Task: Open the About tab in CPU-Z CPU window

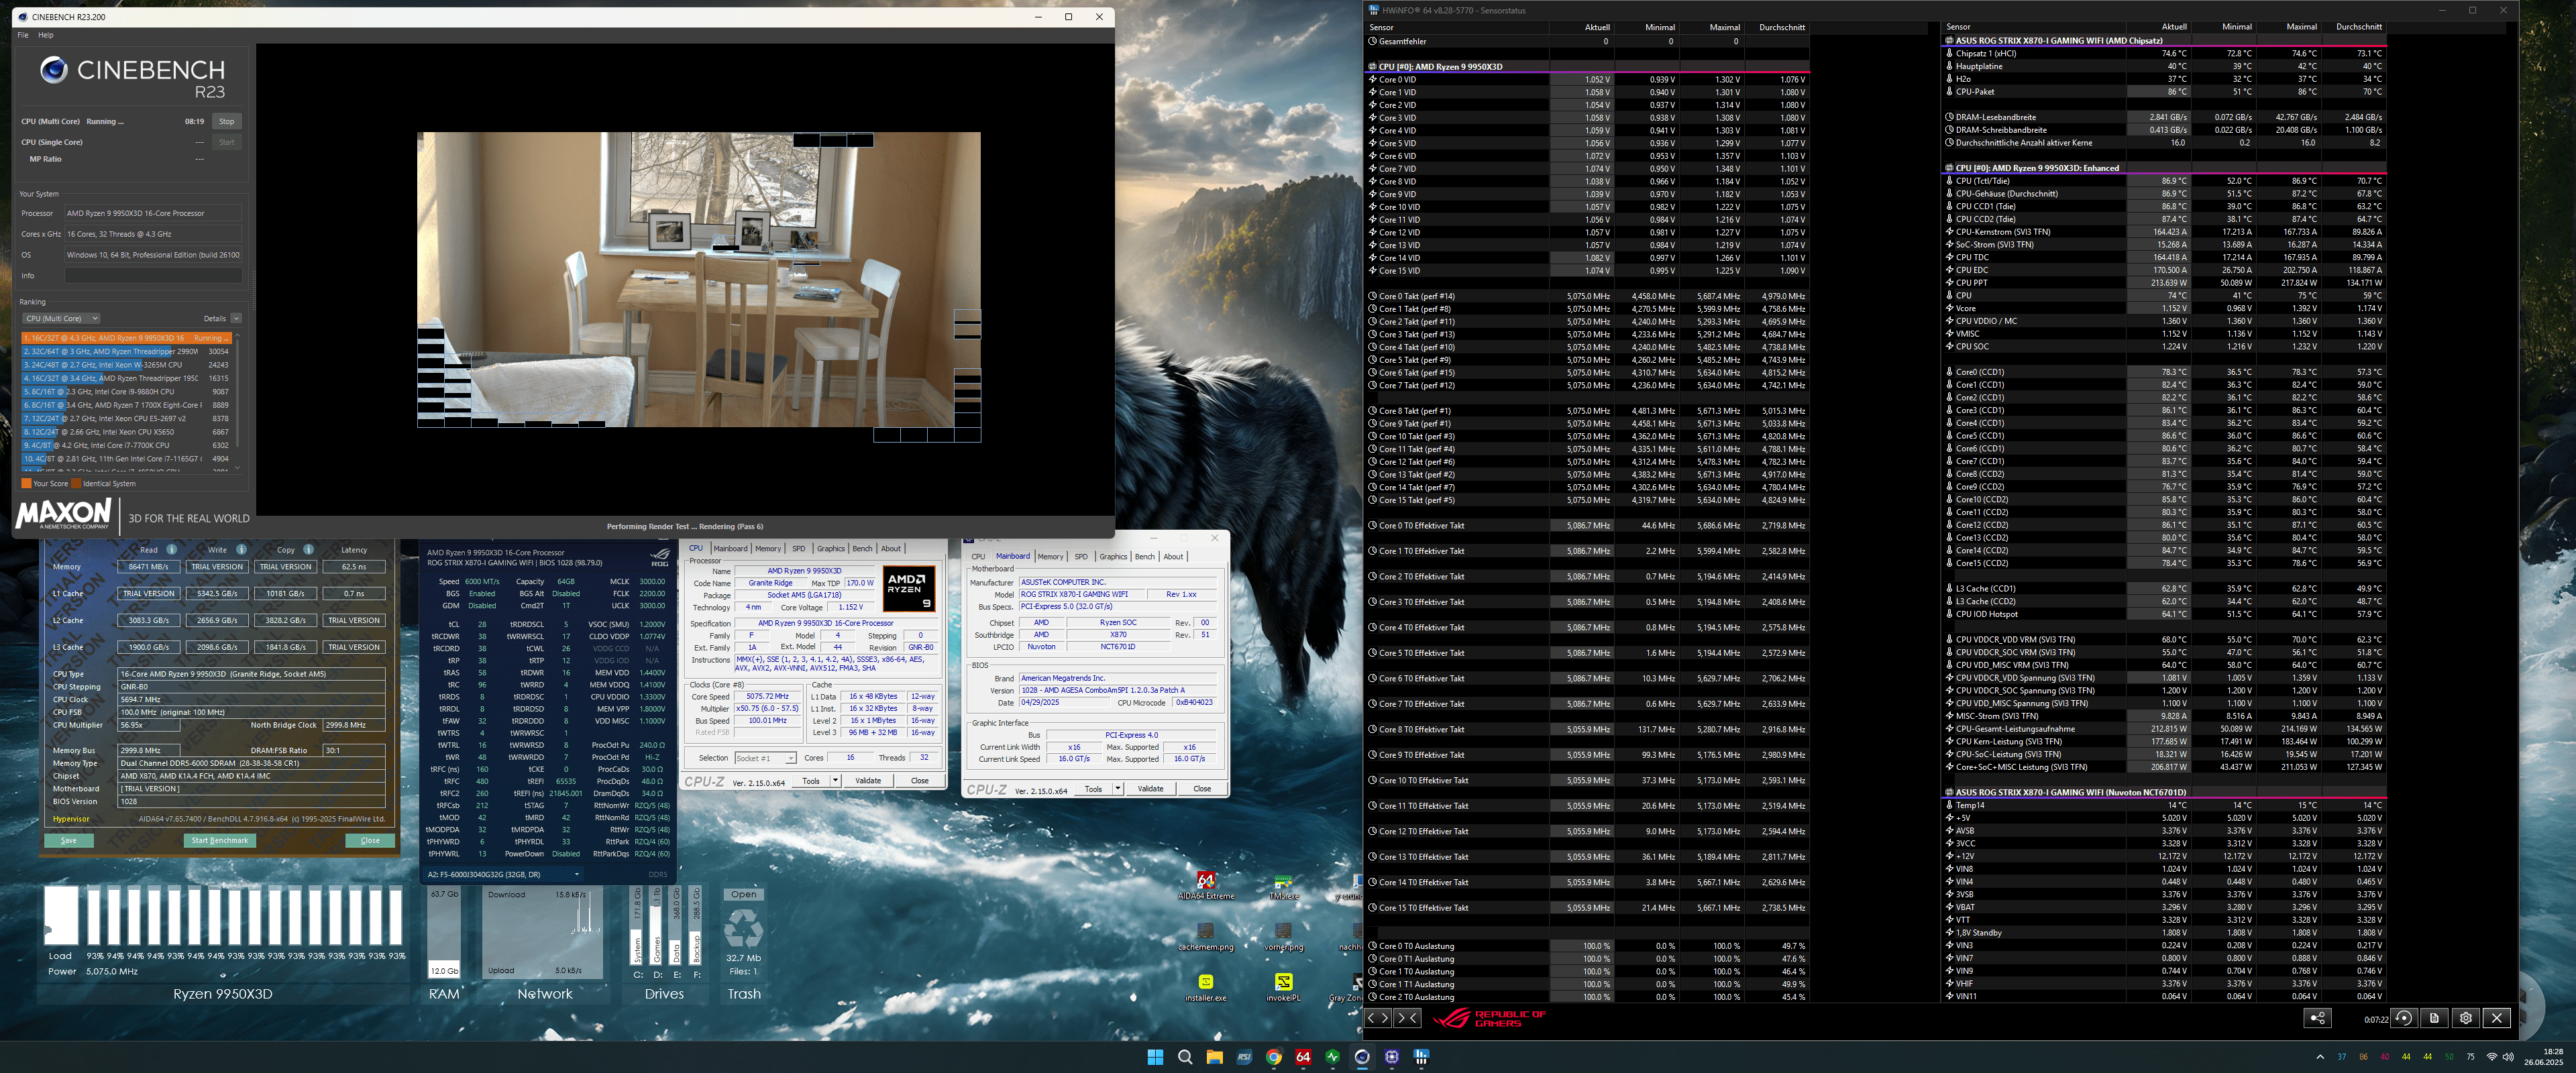Action: (x=890, y=549)
